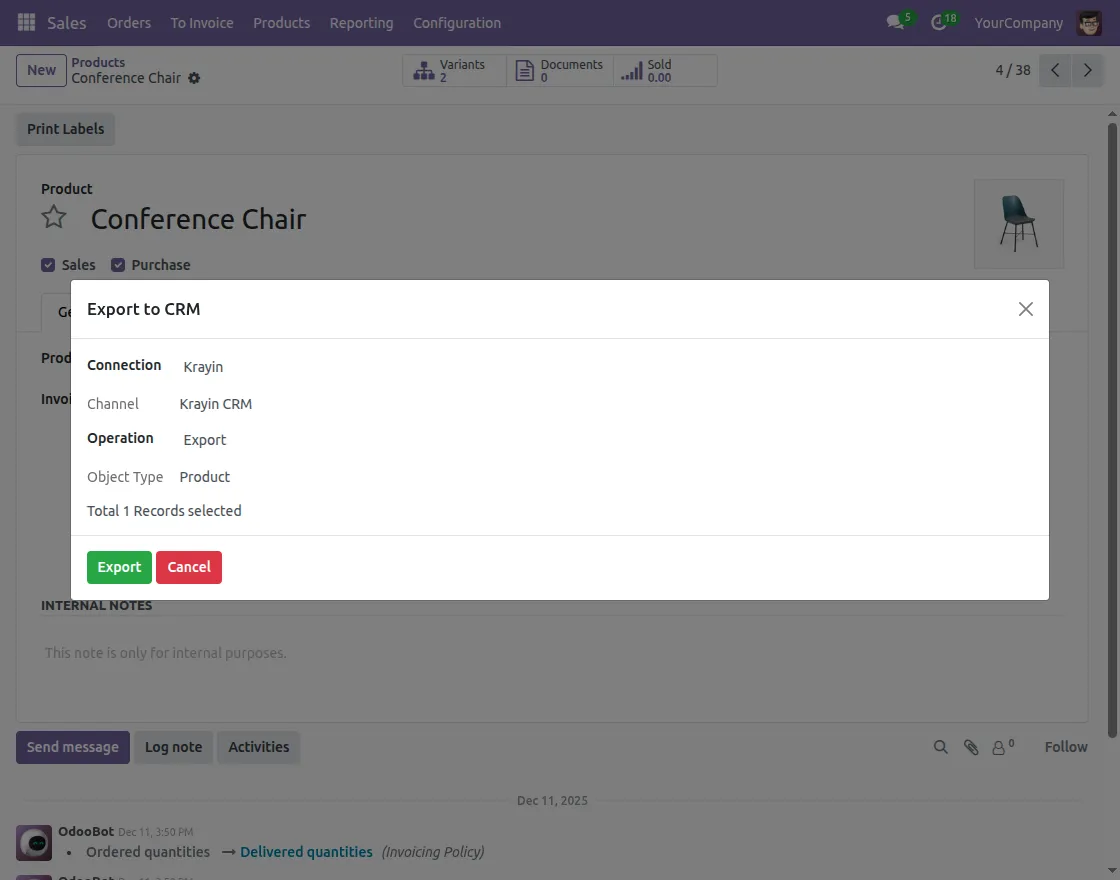1120x880 pixels.
Task: Open the YourCompany company switcher
Action: pyautogui.click(x=1019, y=23)
